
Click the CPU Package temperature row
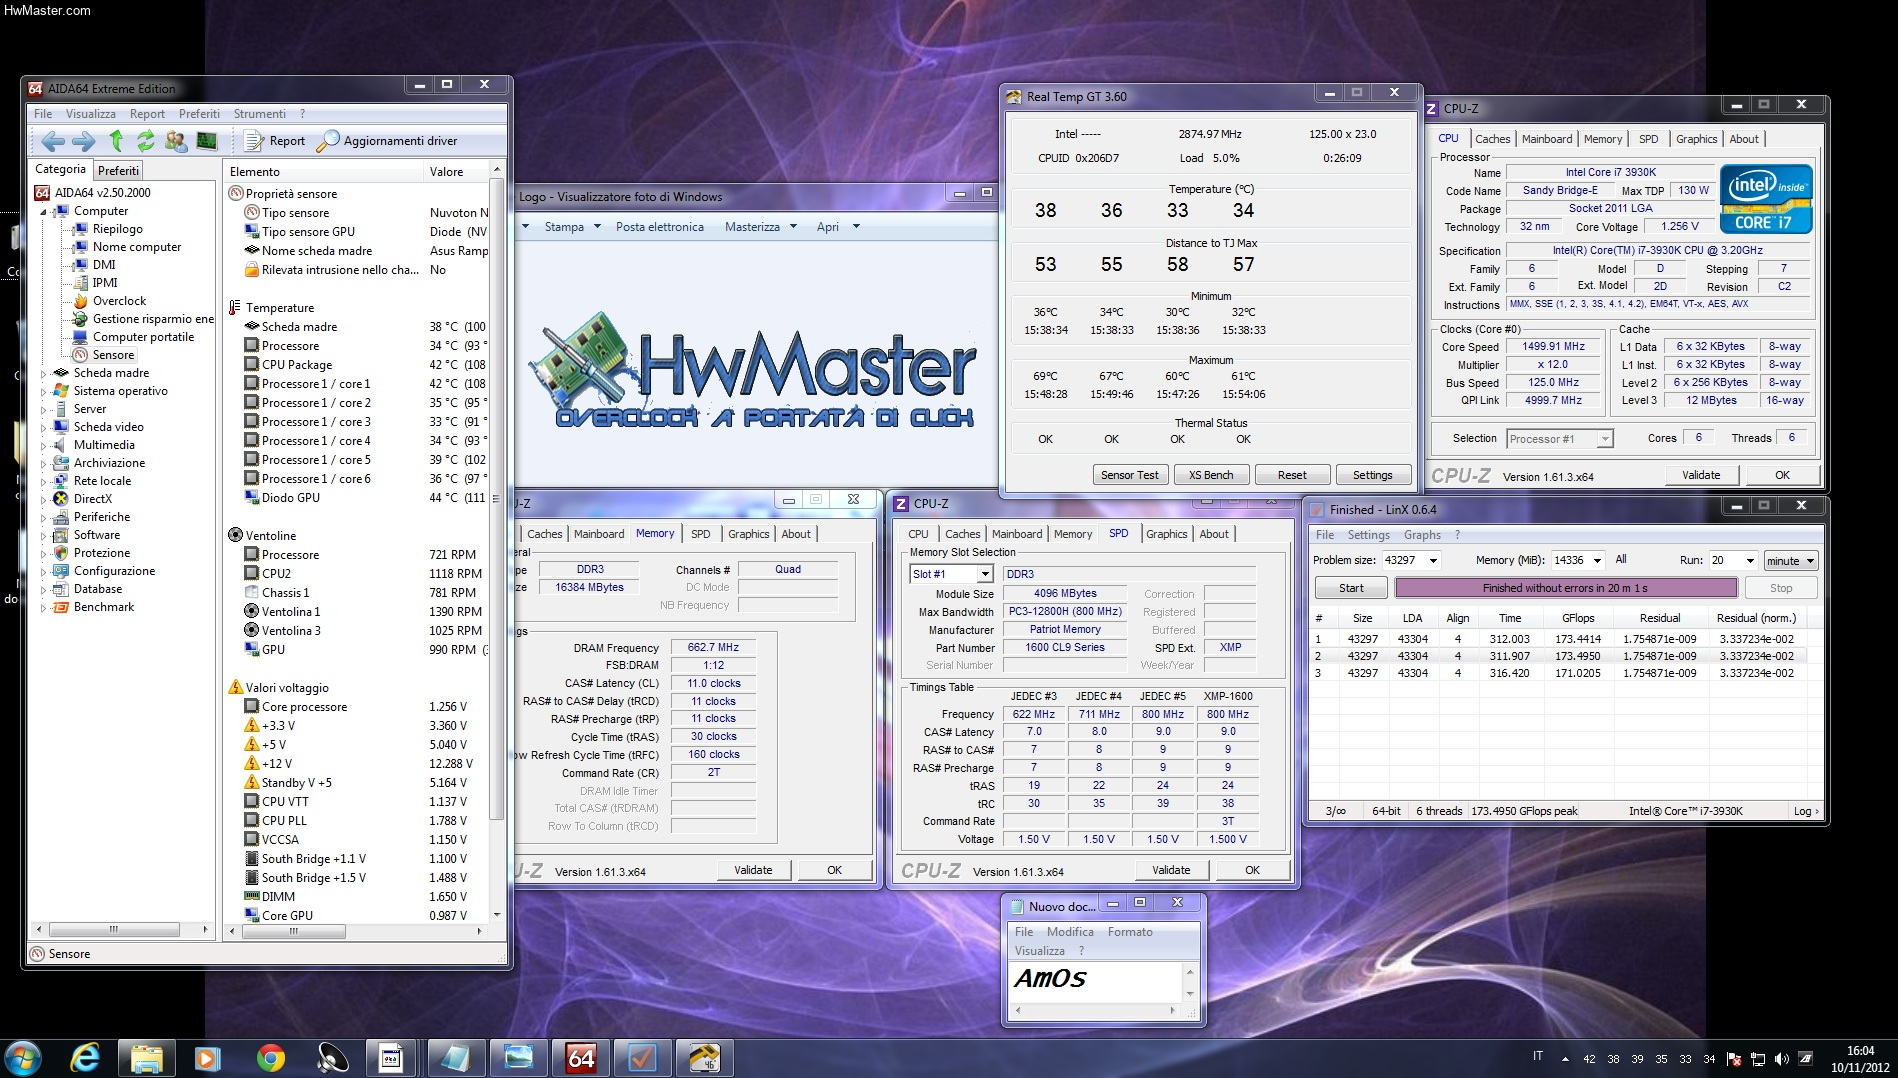click(366, 365)
